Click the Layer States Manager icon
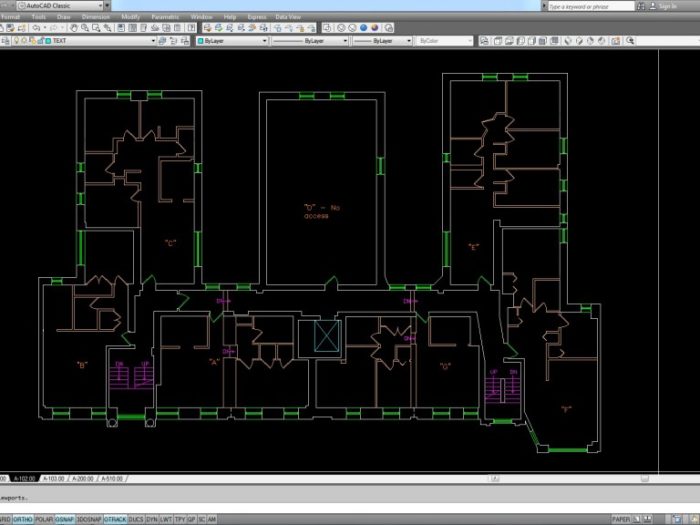This screenshot has width=700, height=525. point(185,41)
